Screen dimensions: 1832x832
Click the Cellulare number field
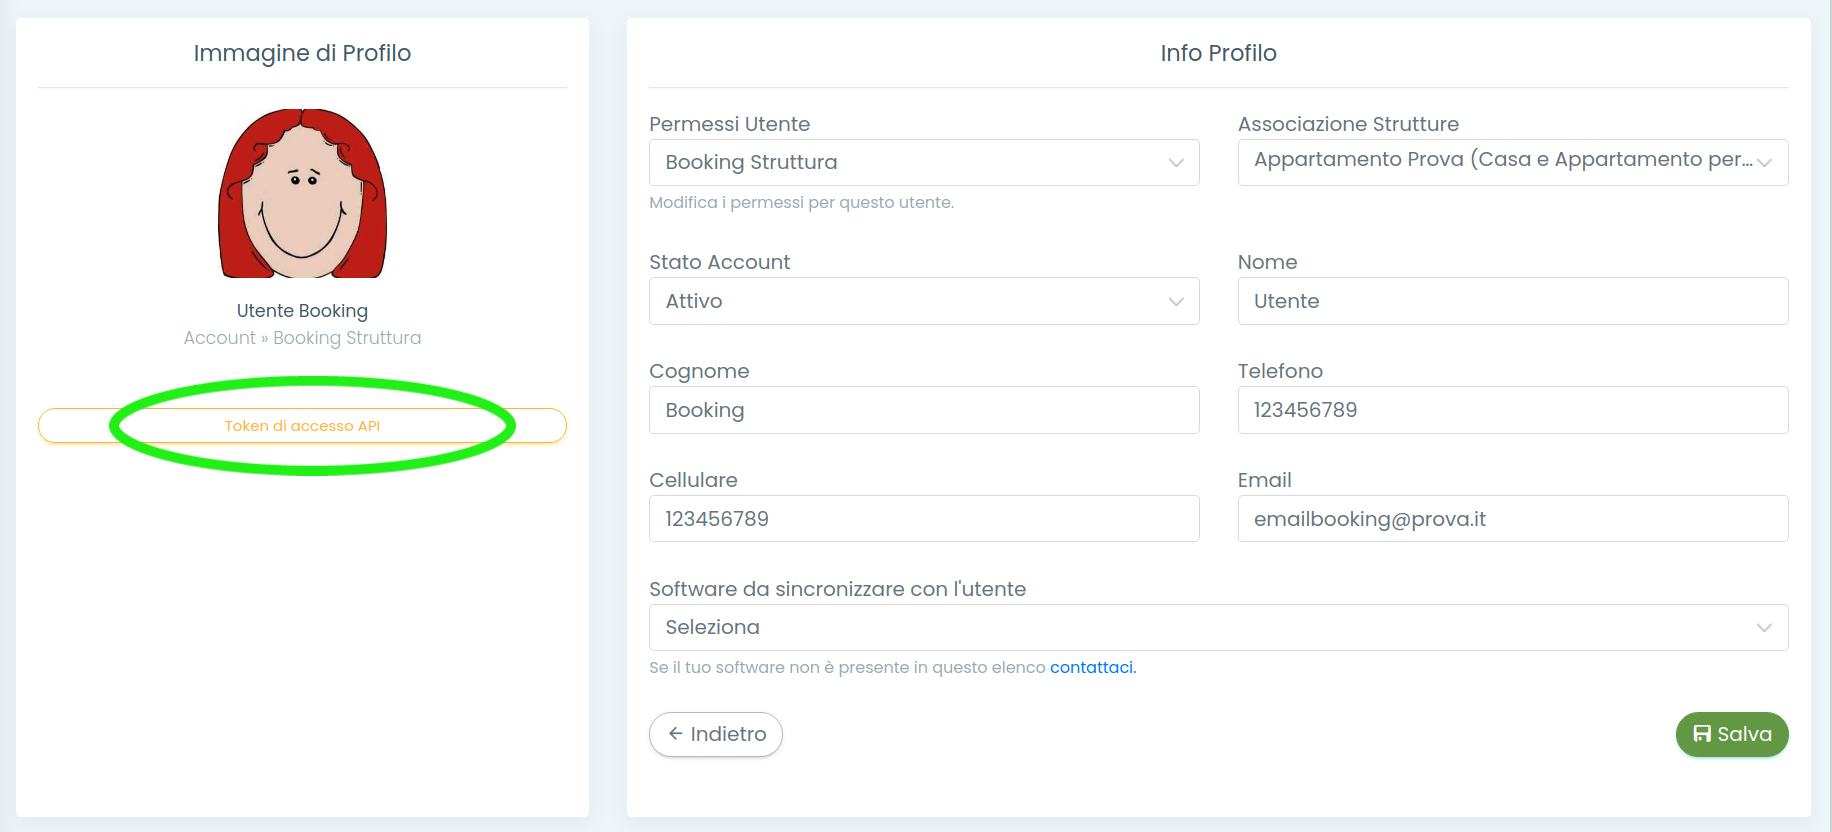[923, 519]
